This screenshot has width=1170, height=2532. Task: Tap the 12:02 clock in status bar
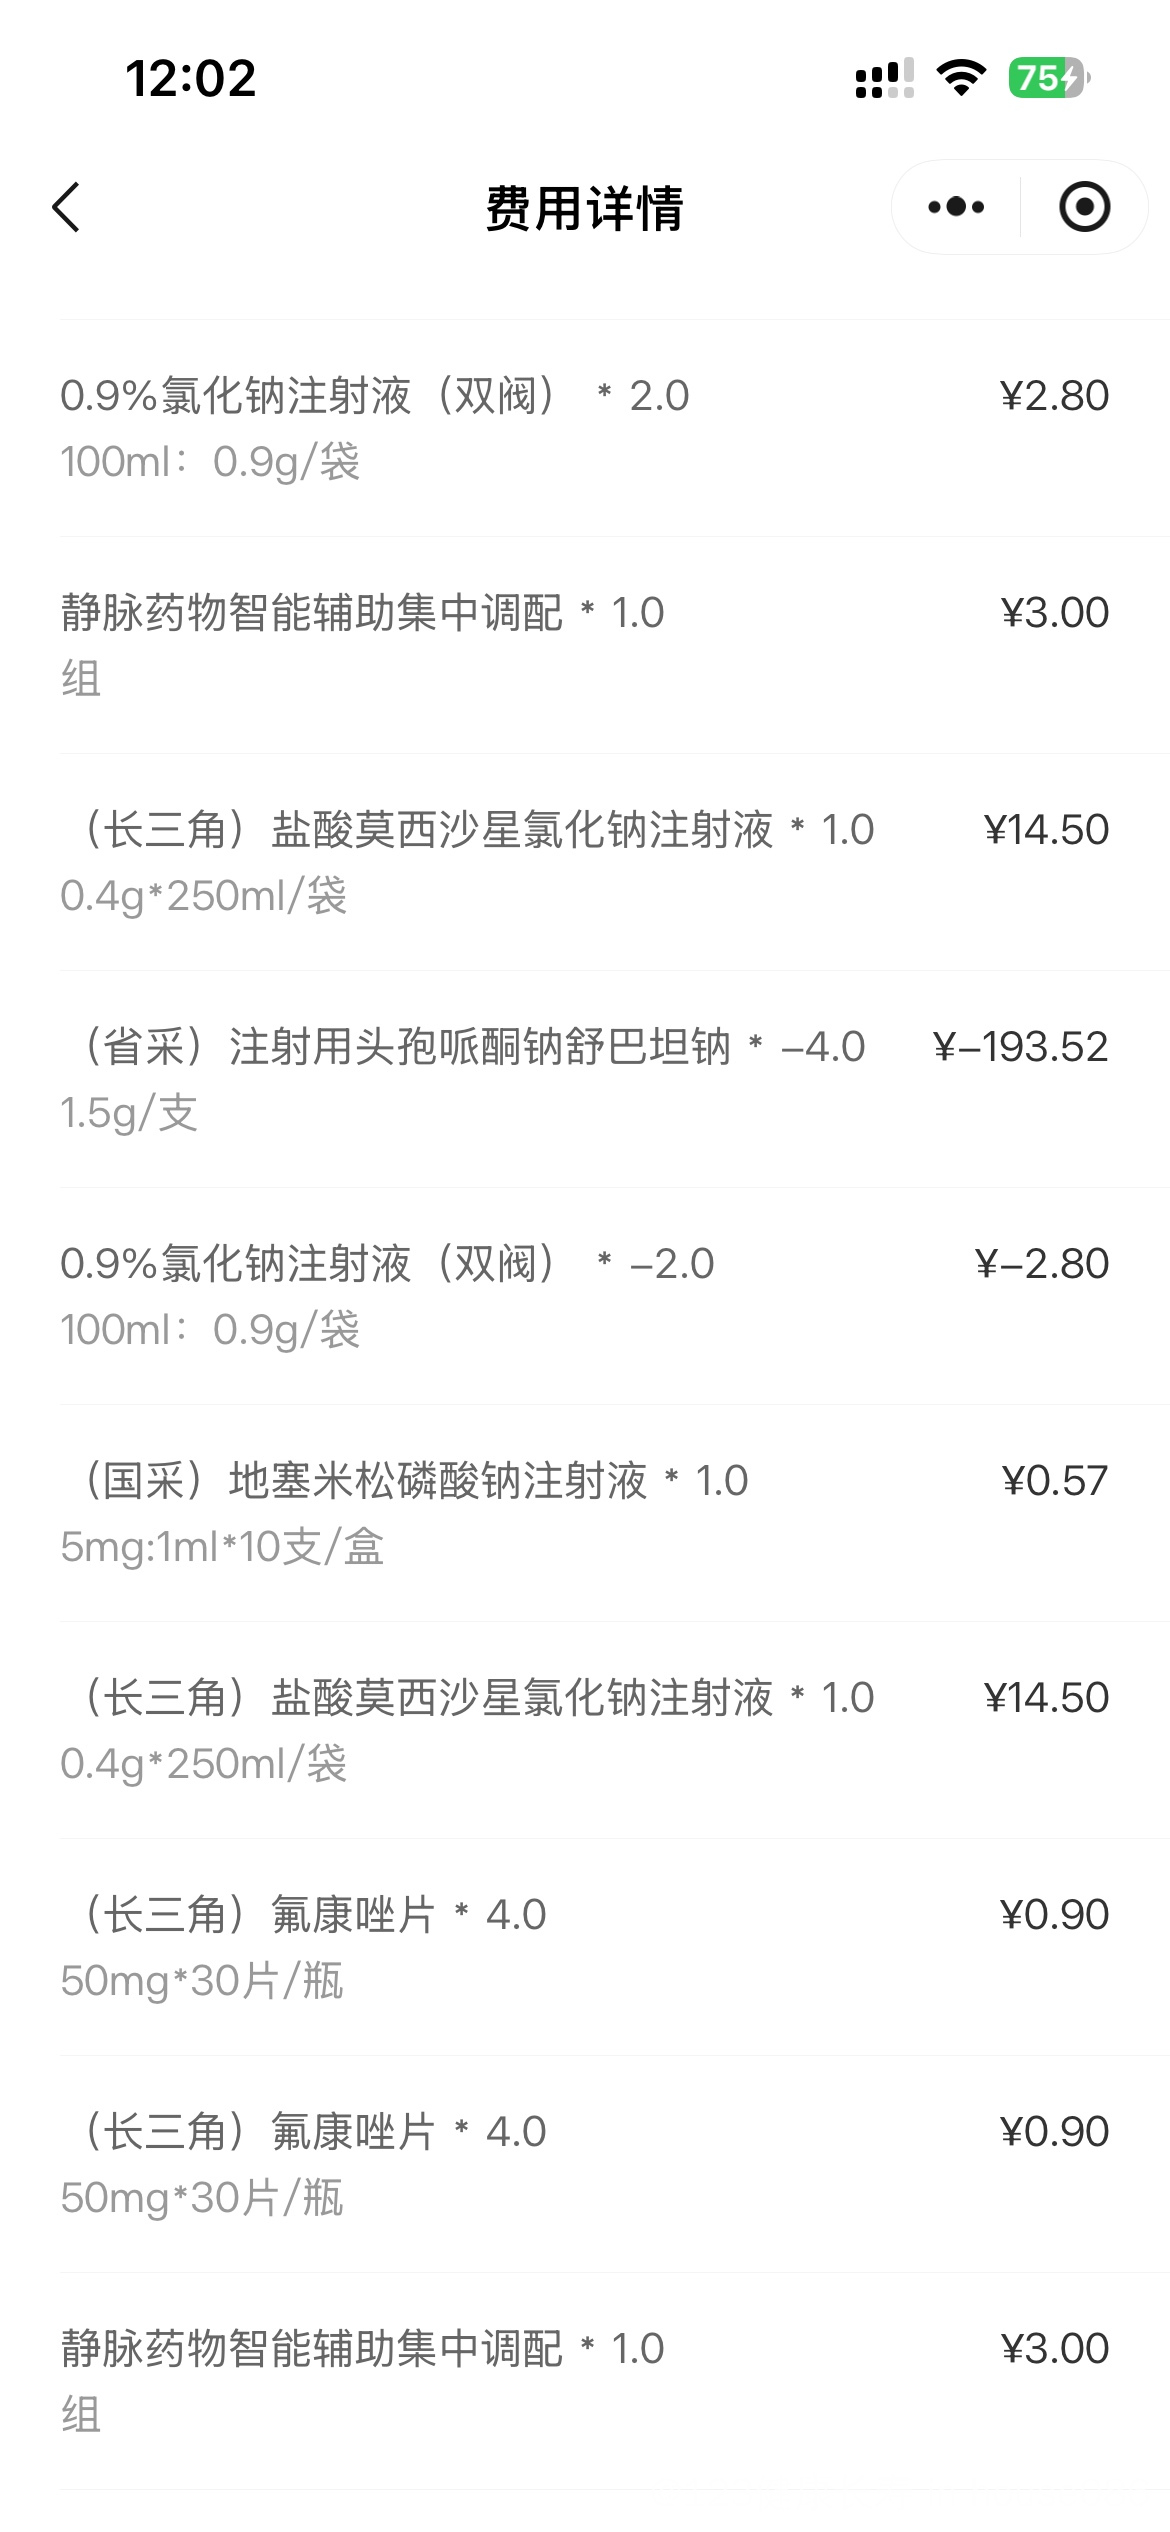coord(190,78)
